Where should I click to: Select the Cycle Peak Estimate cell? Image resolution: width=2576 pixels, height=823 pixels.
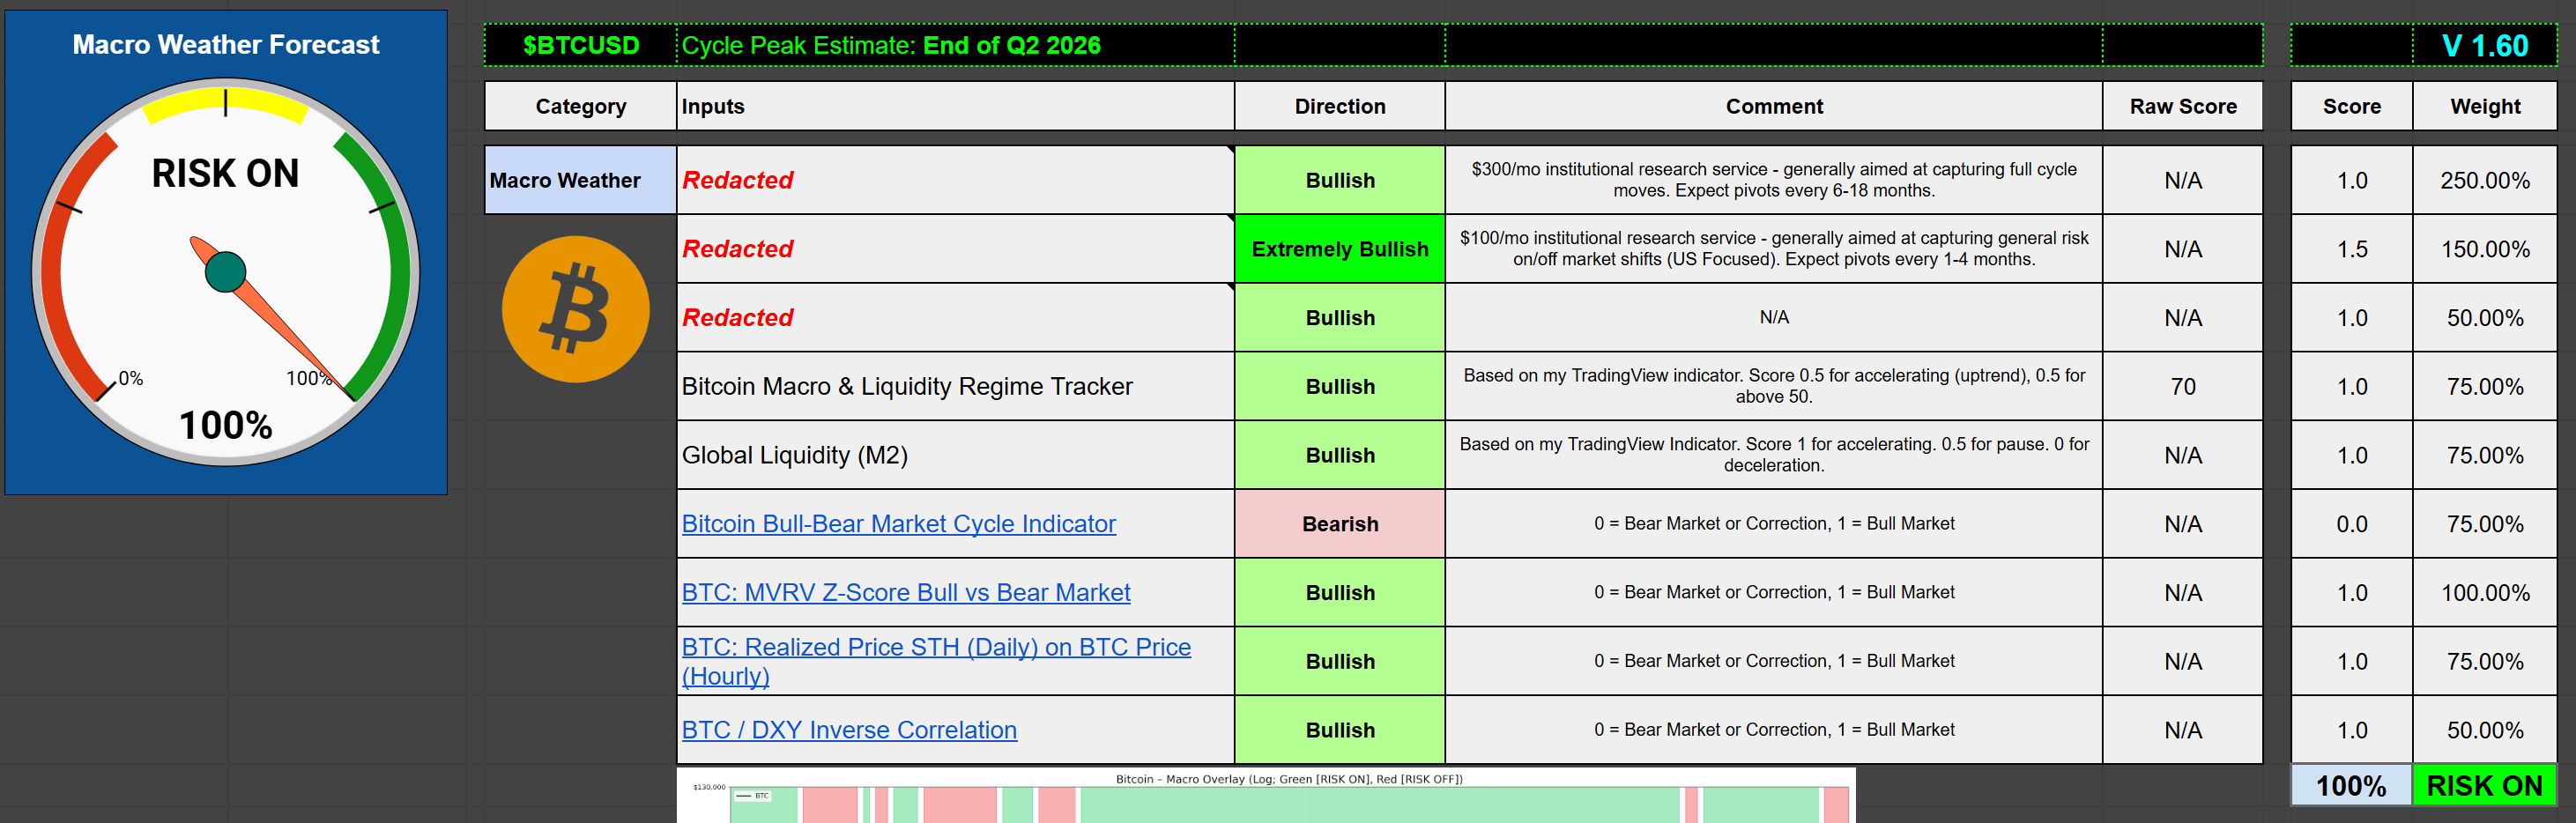pos(955,46)
